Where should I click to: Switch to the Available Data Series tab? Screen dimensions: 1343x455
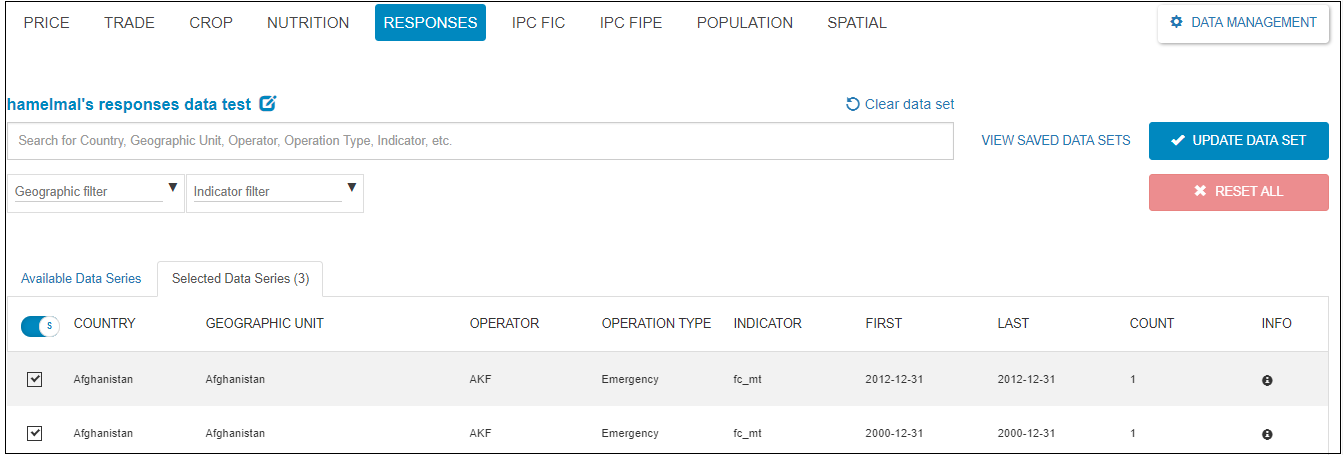(81, 279)
